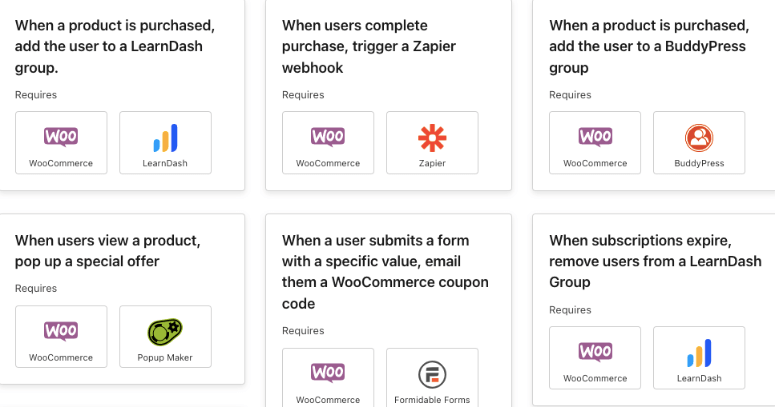
Task: Click the 'Requires' label in the Popup Maker card
Action: click(36, 289)
